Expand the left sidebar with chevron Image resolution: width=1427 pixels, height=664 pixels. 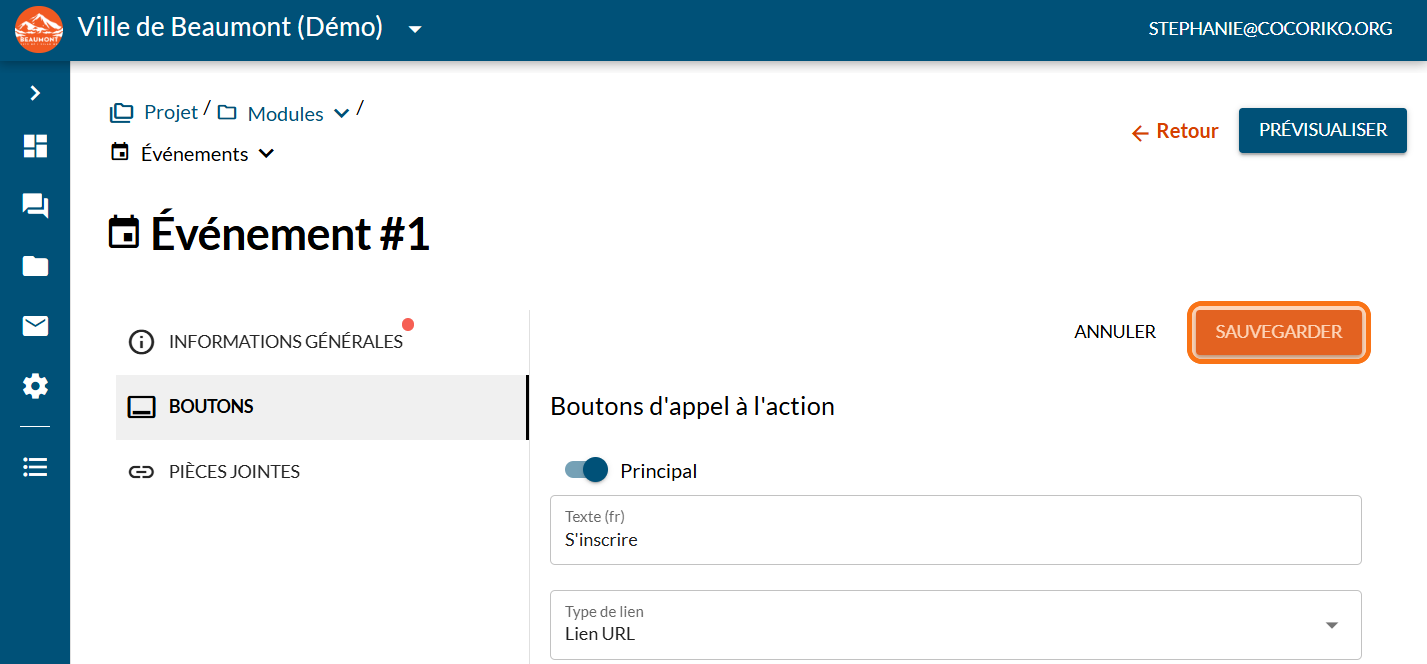(x=35, y=93)
